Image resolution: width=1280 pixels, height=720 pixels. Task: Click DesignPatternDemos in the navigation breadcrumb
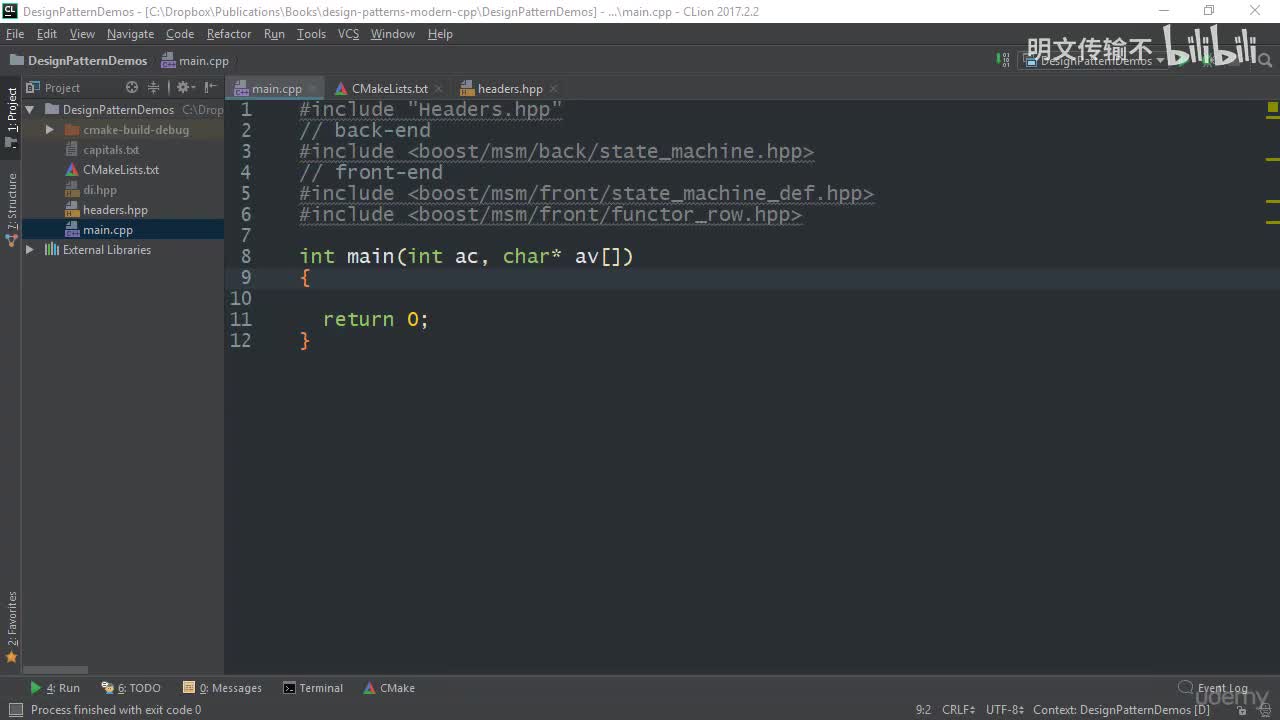coord(78,61)
